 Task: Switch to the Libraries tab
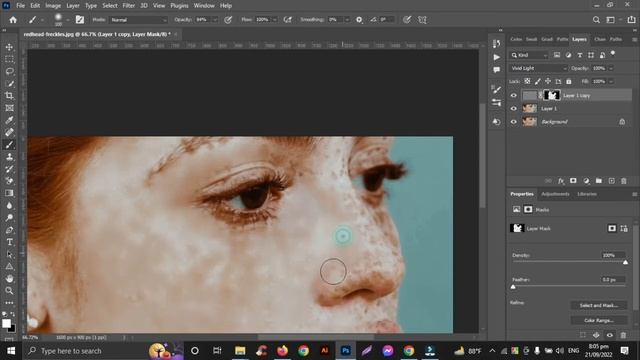tap(587, 194)
